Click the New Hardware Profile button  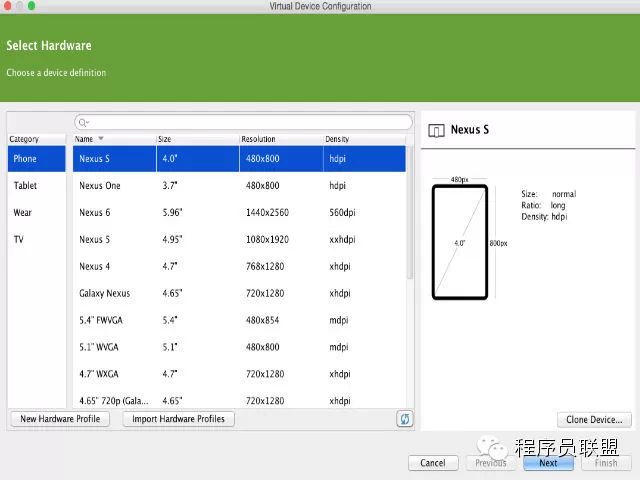(60, 419)
